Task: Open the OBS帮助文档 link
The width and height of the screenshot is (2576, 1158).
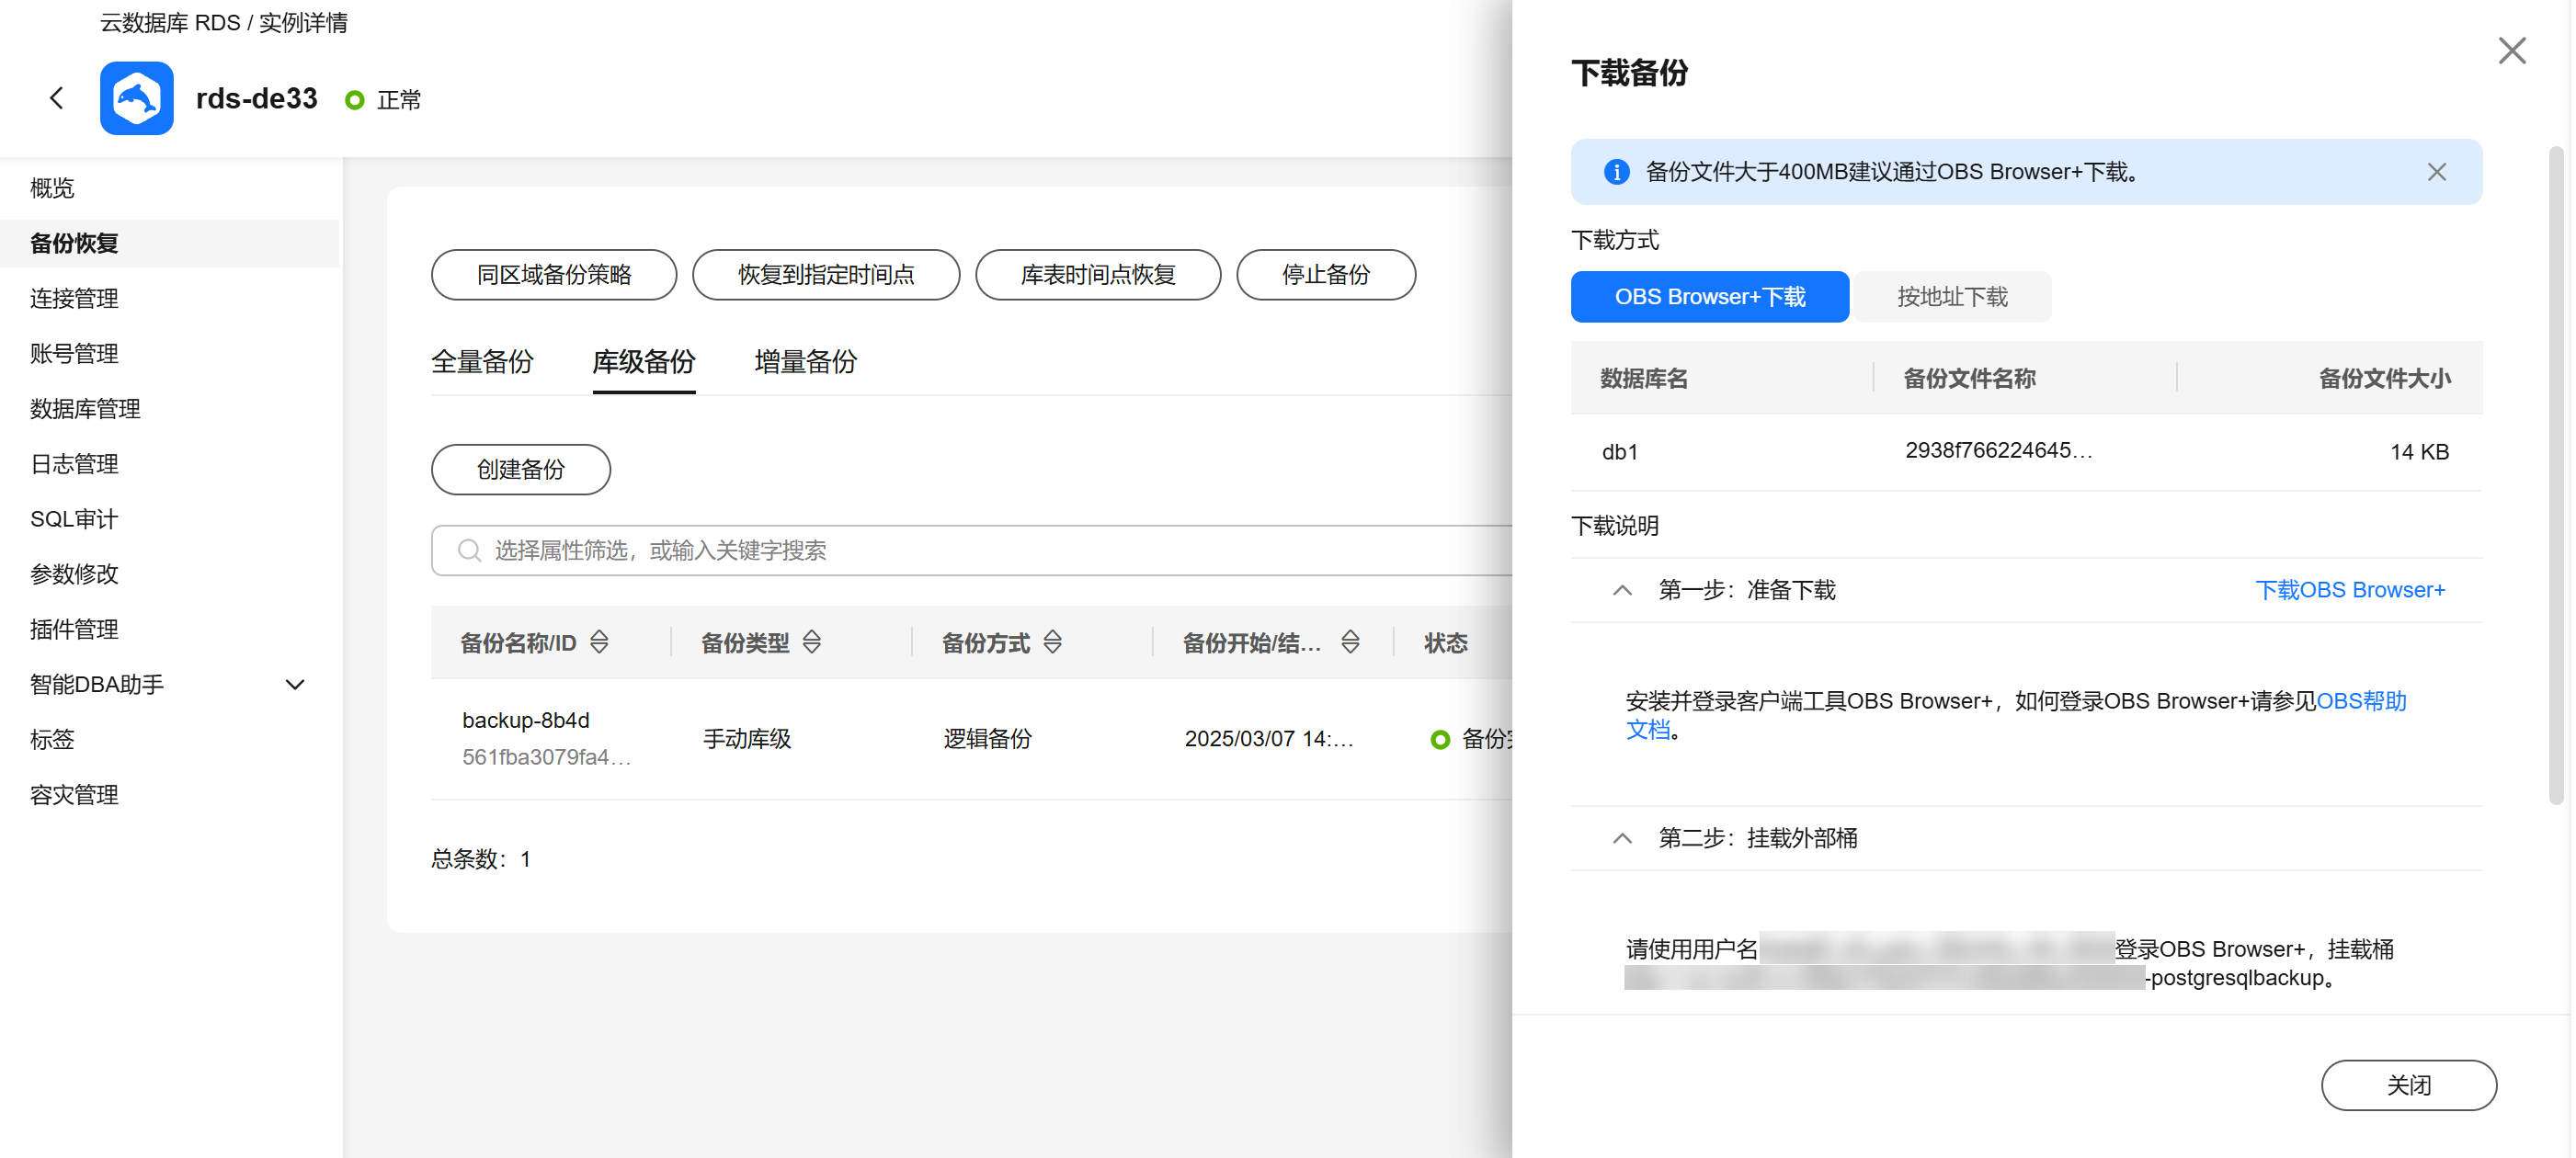Action: [2360, 701]
